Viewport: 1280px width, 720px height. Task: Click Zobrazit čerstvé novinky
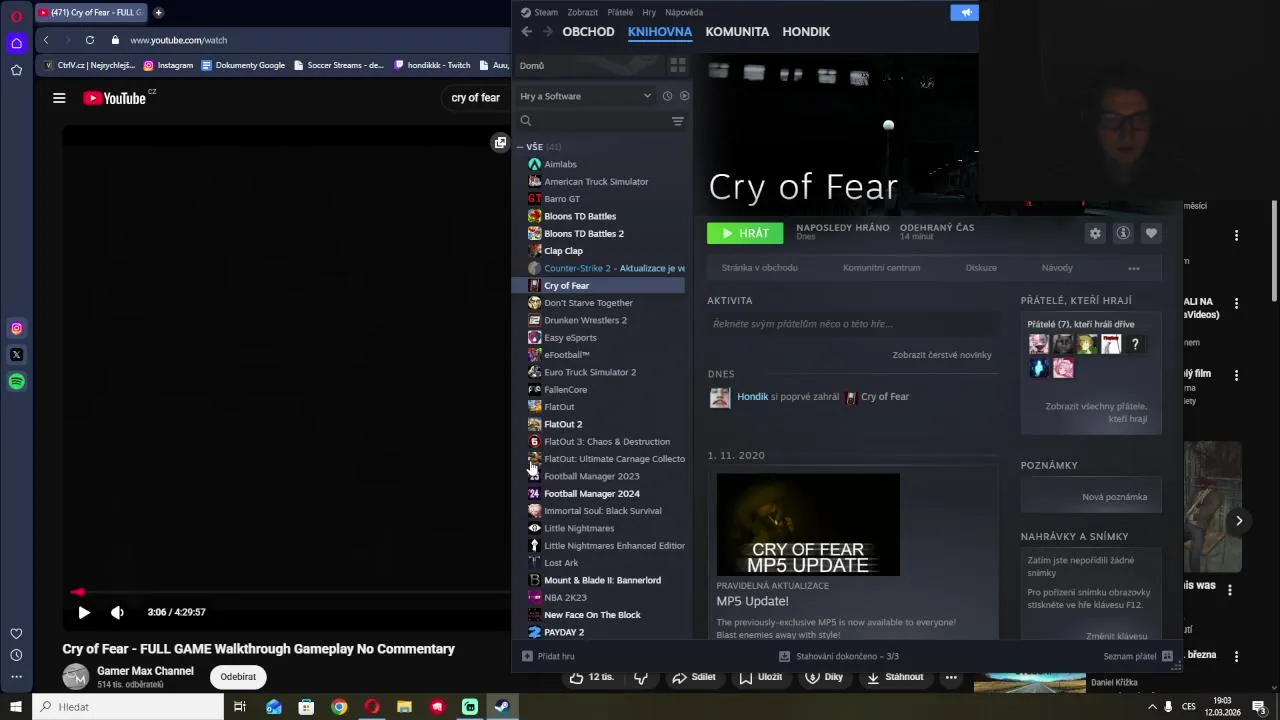[x=942, y=355]
